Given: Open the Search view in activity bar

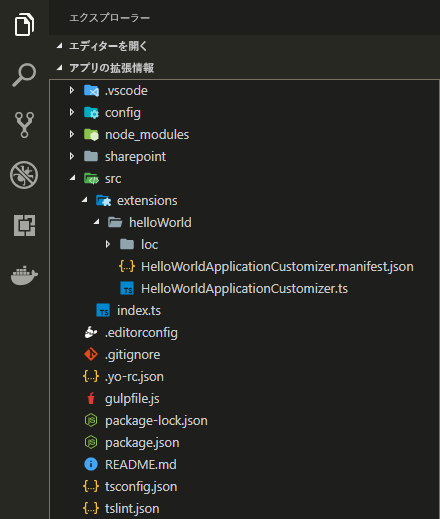Looking at the screenshot, I should point(24,75).
